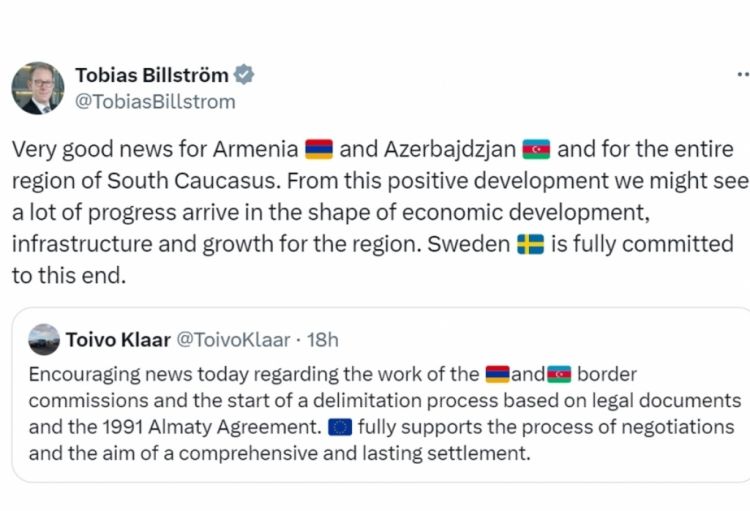The image size is (750, 511).
Task: Click the Azerbaijan flag after 'Azerbajdzjan'
Action: pos(536,150)
